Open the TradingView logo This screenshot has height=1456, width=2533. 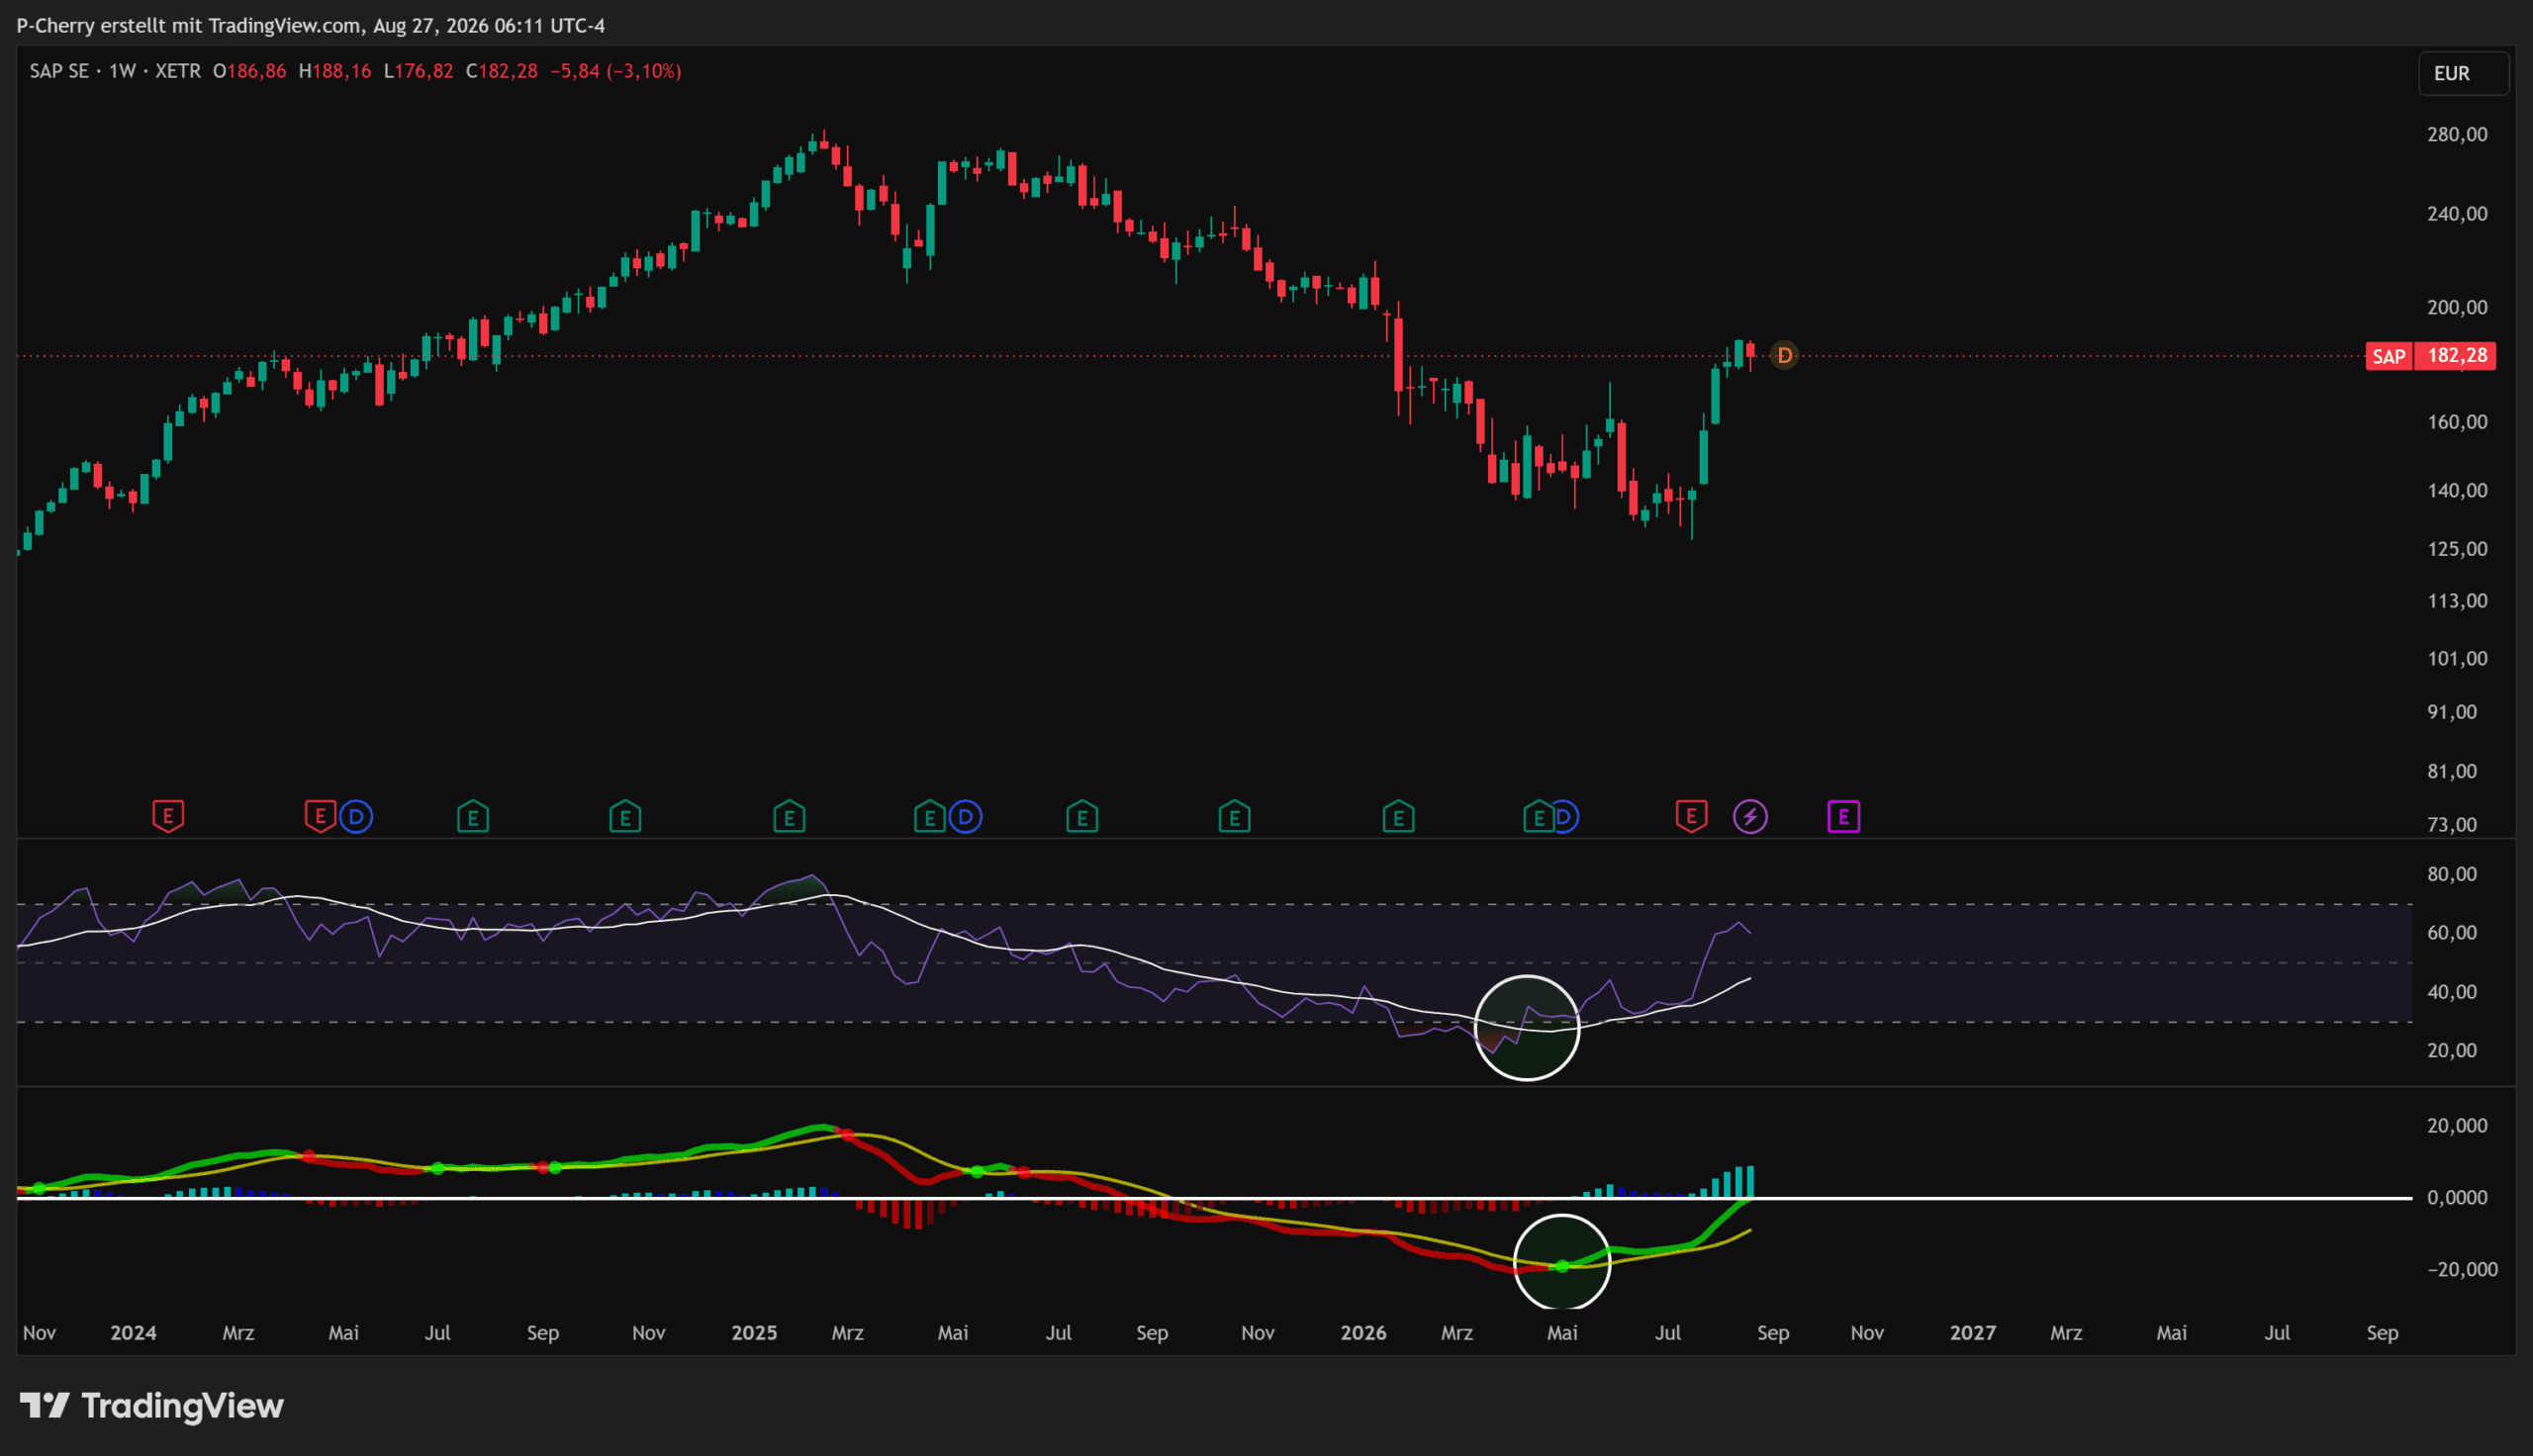[152, 1406]
